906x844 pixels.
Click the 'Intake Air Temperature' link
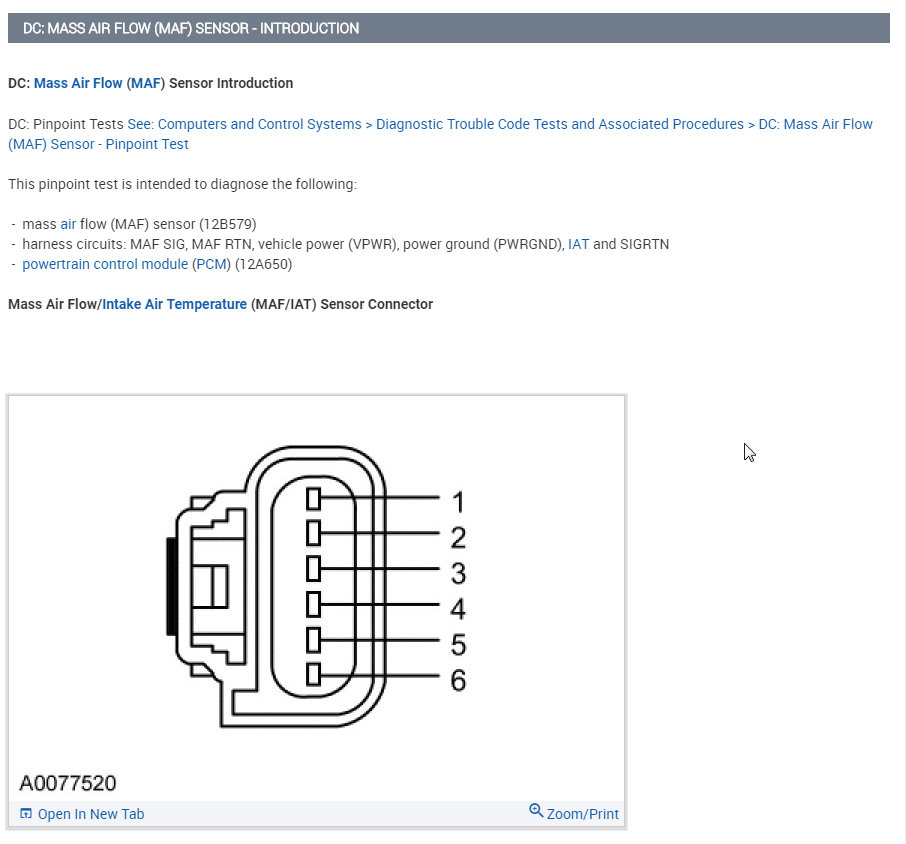(x=174, y=304)
